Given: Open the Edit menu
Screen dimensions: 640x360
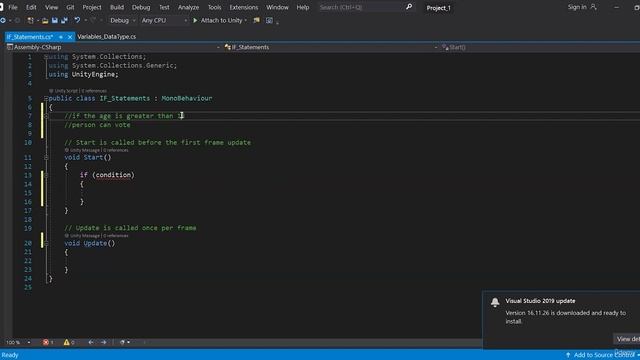Looking at the screenshot, I should [31, 7].
